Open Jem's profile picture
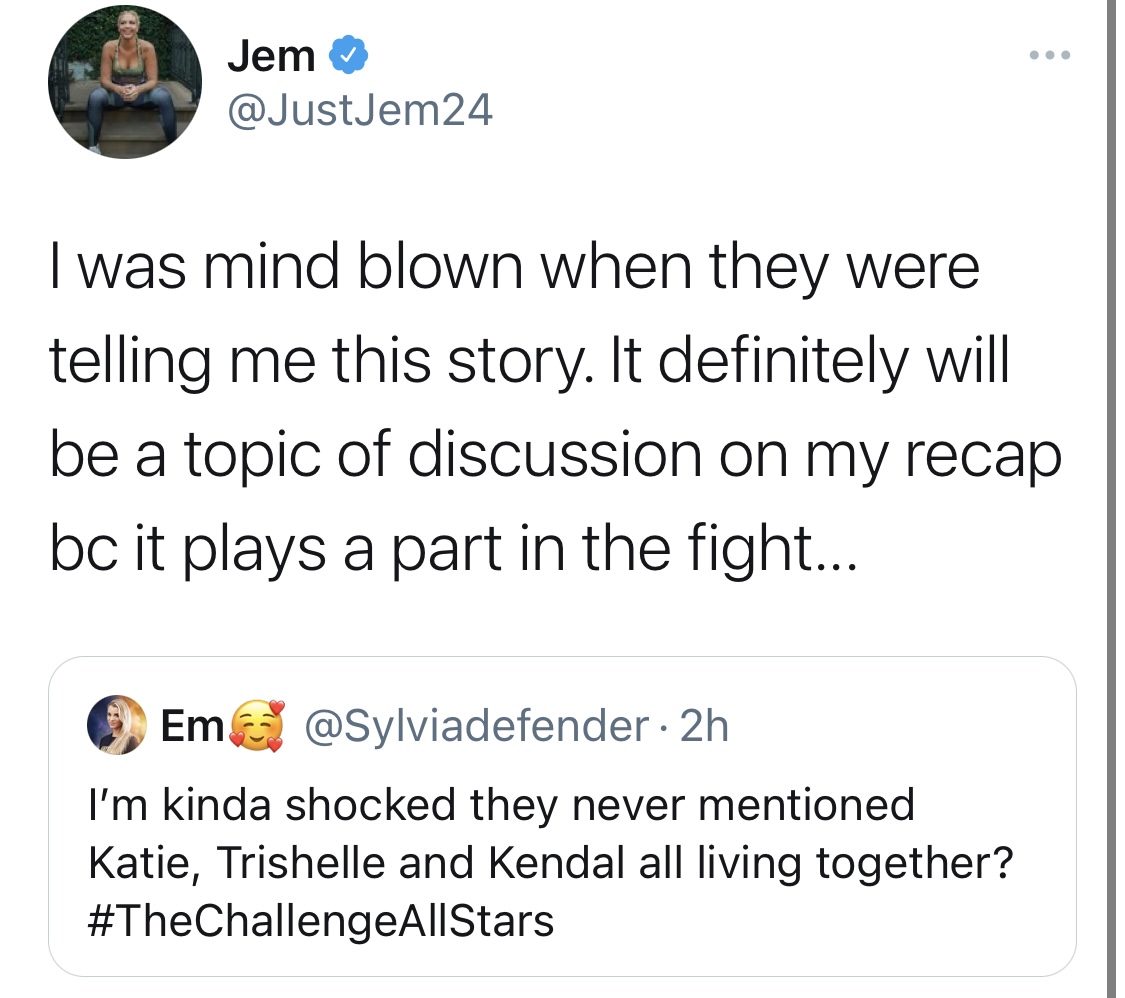 pos(125,82)
